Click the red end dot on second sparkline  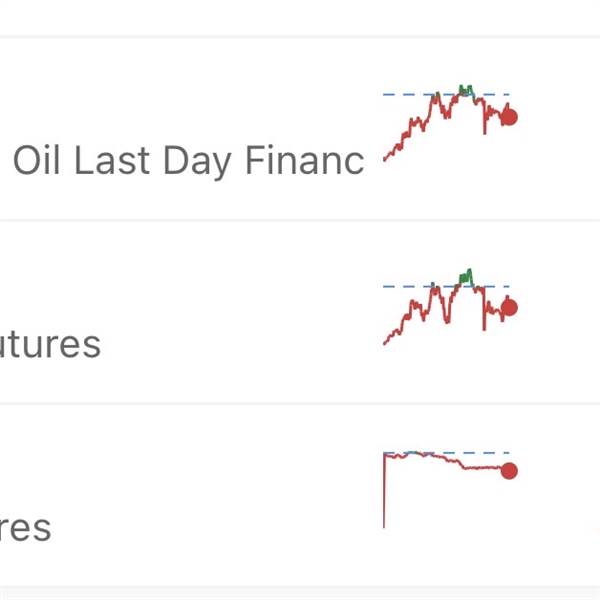coord(508,308)
